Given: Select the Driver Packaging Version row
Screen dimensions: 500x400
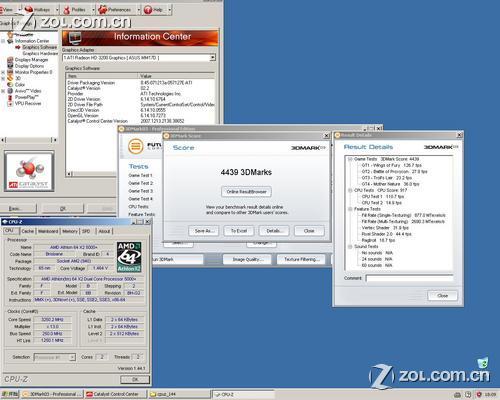Looking at the screenshot, I should point(140,83).
